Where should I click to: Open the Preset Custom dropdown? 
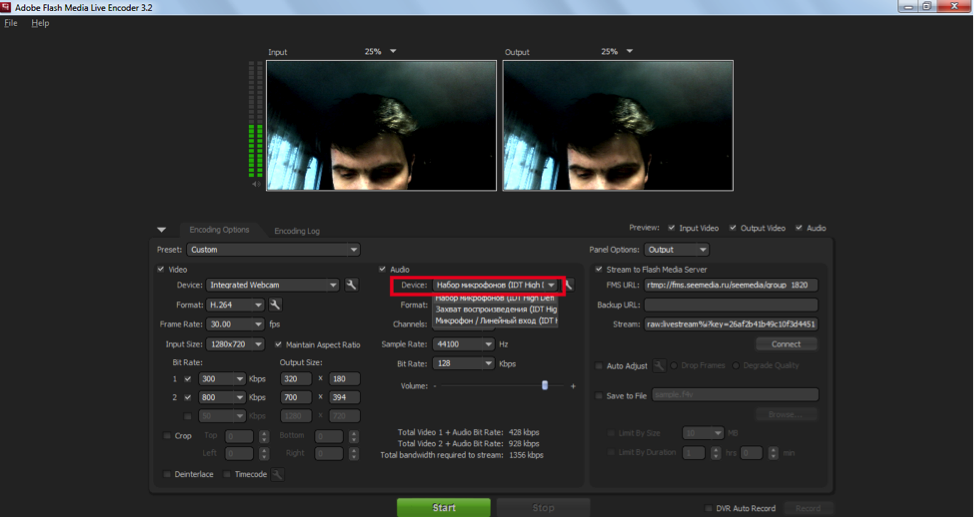coord(273,250)
